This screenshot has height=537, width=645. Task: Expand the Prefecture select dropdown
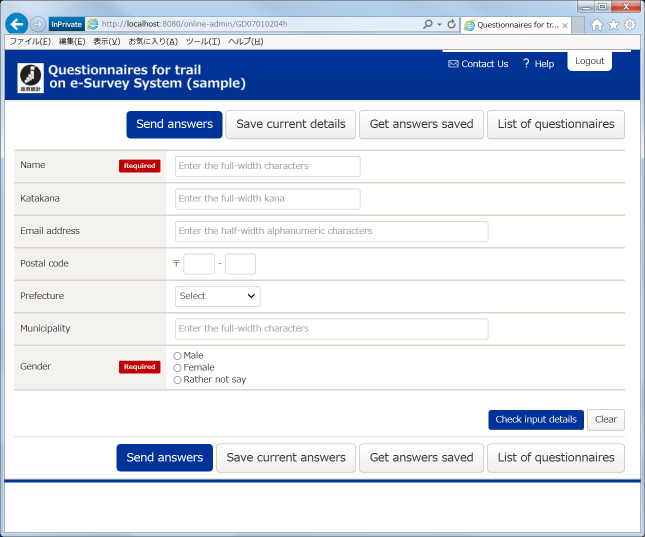pyautogui.click(x=217, y=296)
